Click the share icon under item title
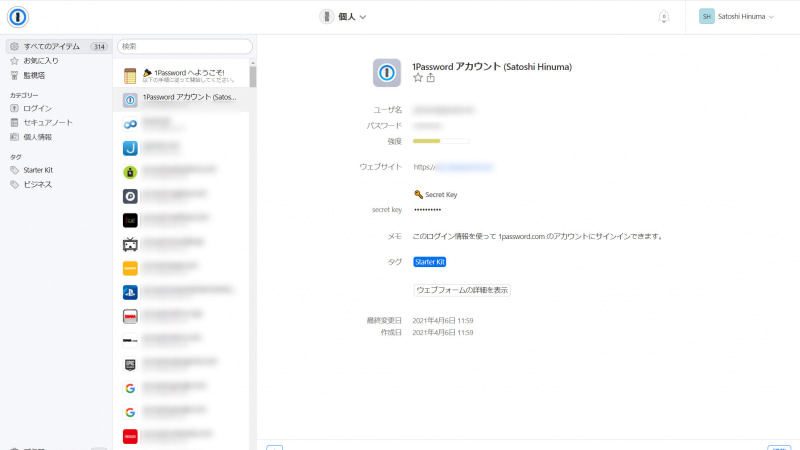 pyautogui.click(x=431, y=78)
